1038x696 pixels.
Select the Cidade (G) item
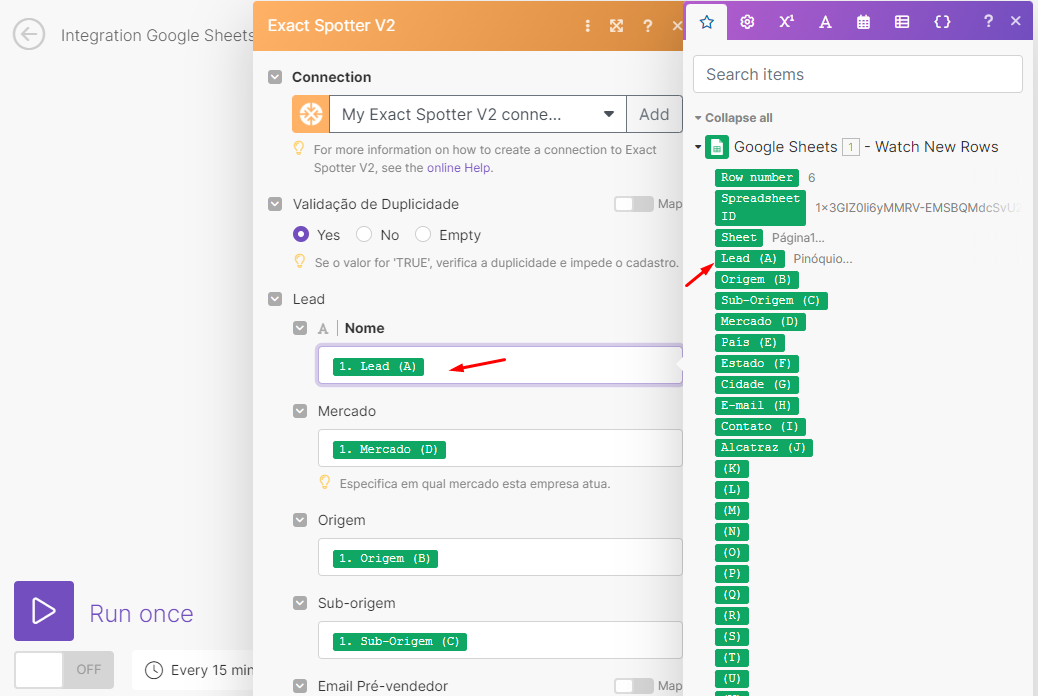(757, 385)
